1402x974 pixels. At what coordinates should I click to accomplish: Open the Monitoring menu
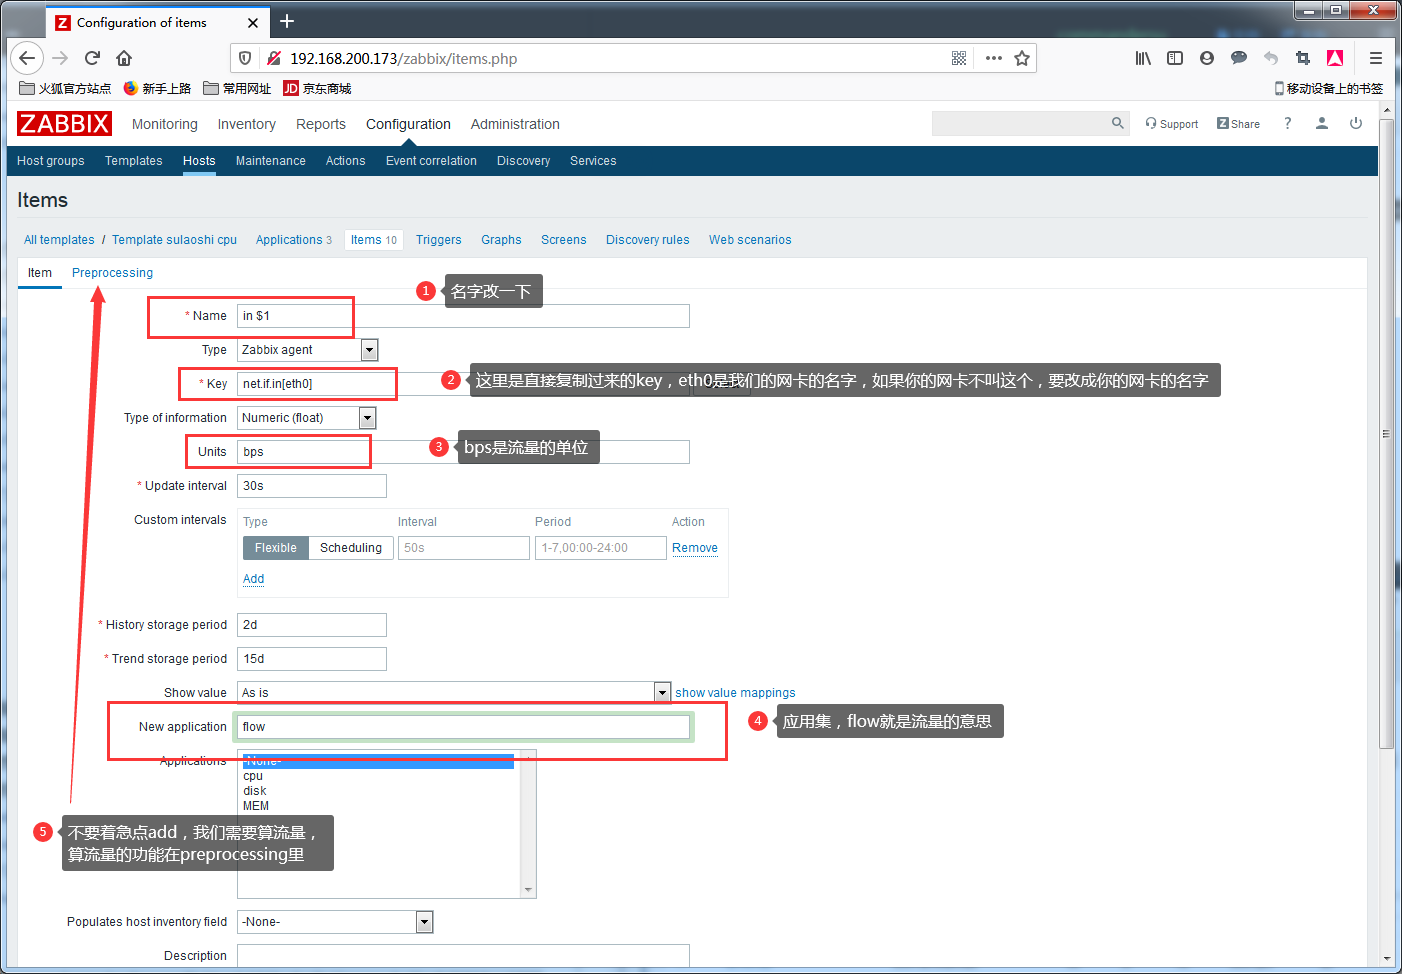[165, 124]
